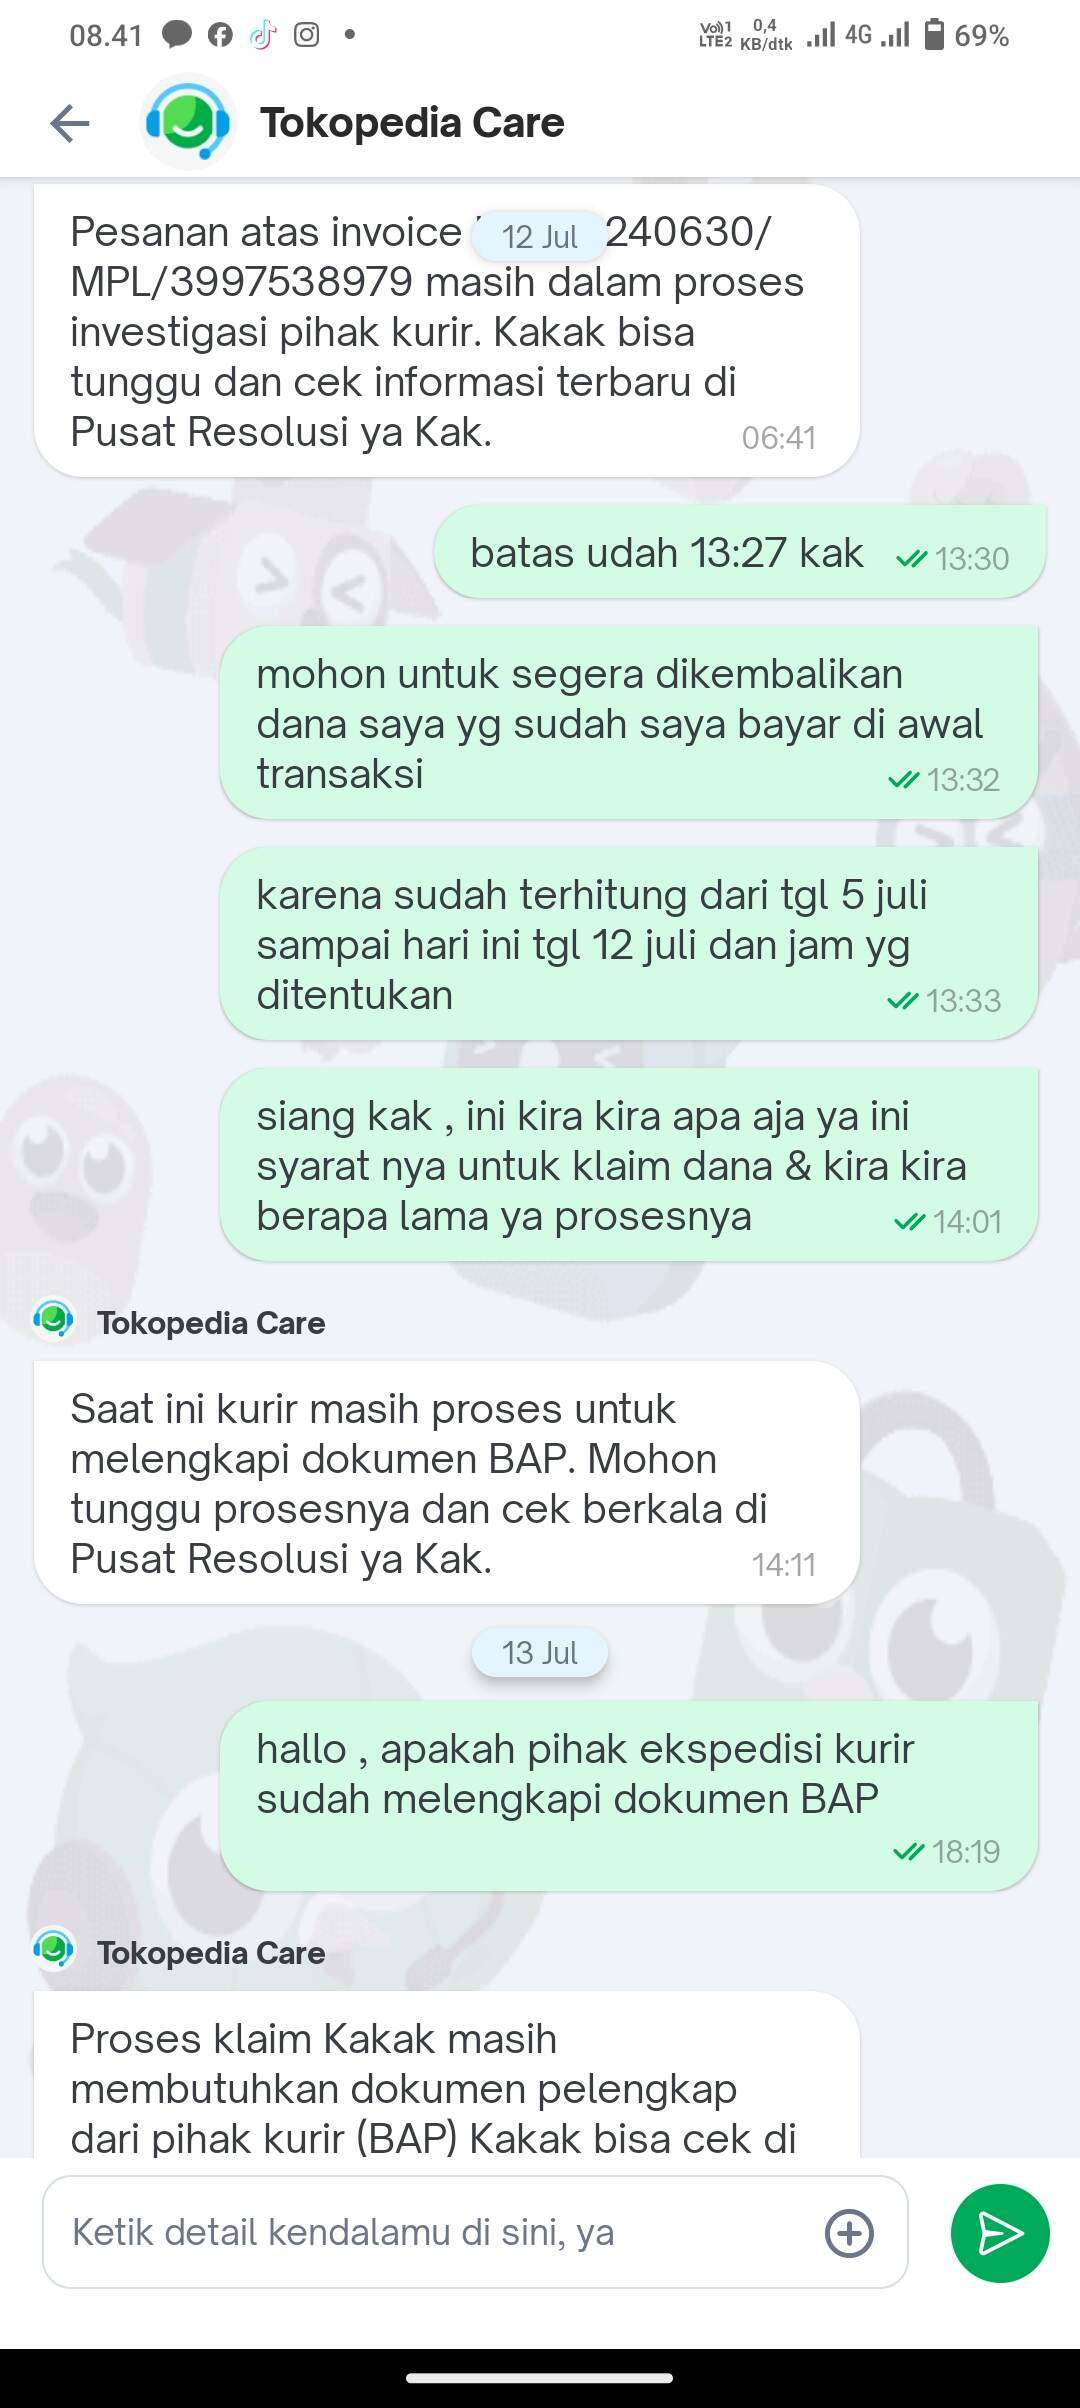
Task: Select the invoice investigation message bubble
Action: [447, 330]
